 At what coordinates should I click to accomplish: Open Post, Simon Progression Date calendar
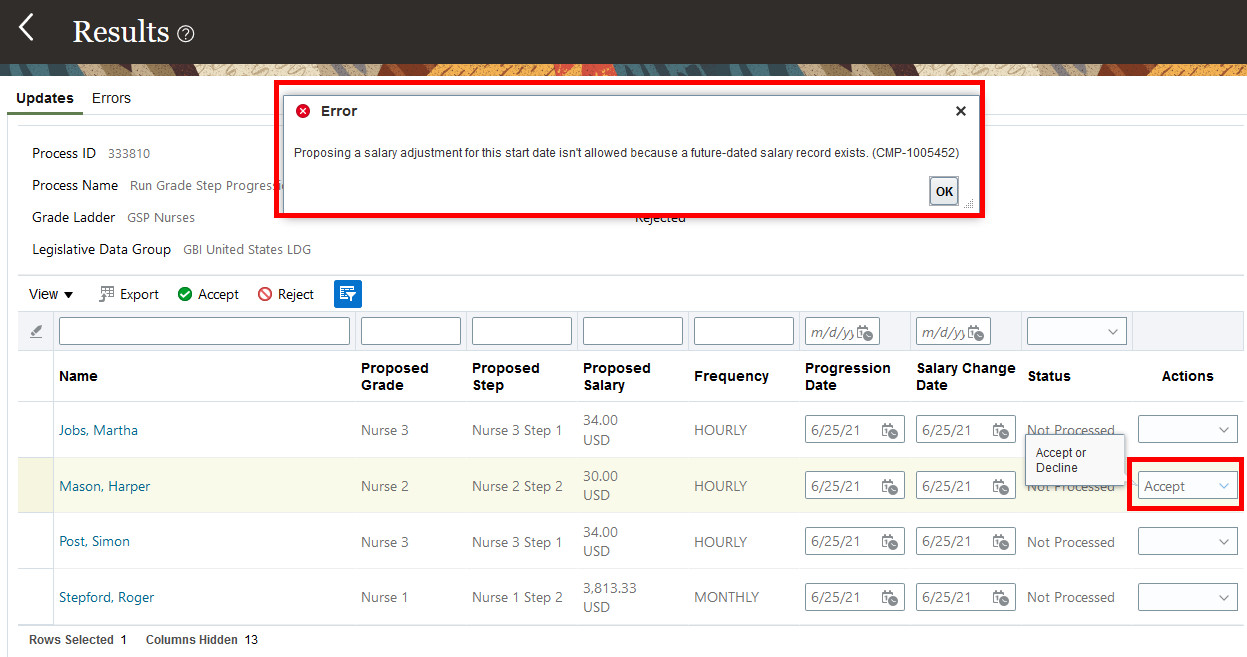click(889, 542)
